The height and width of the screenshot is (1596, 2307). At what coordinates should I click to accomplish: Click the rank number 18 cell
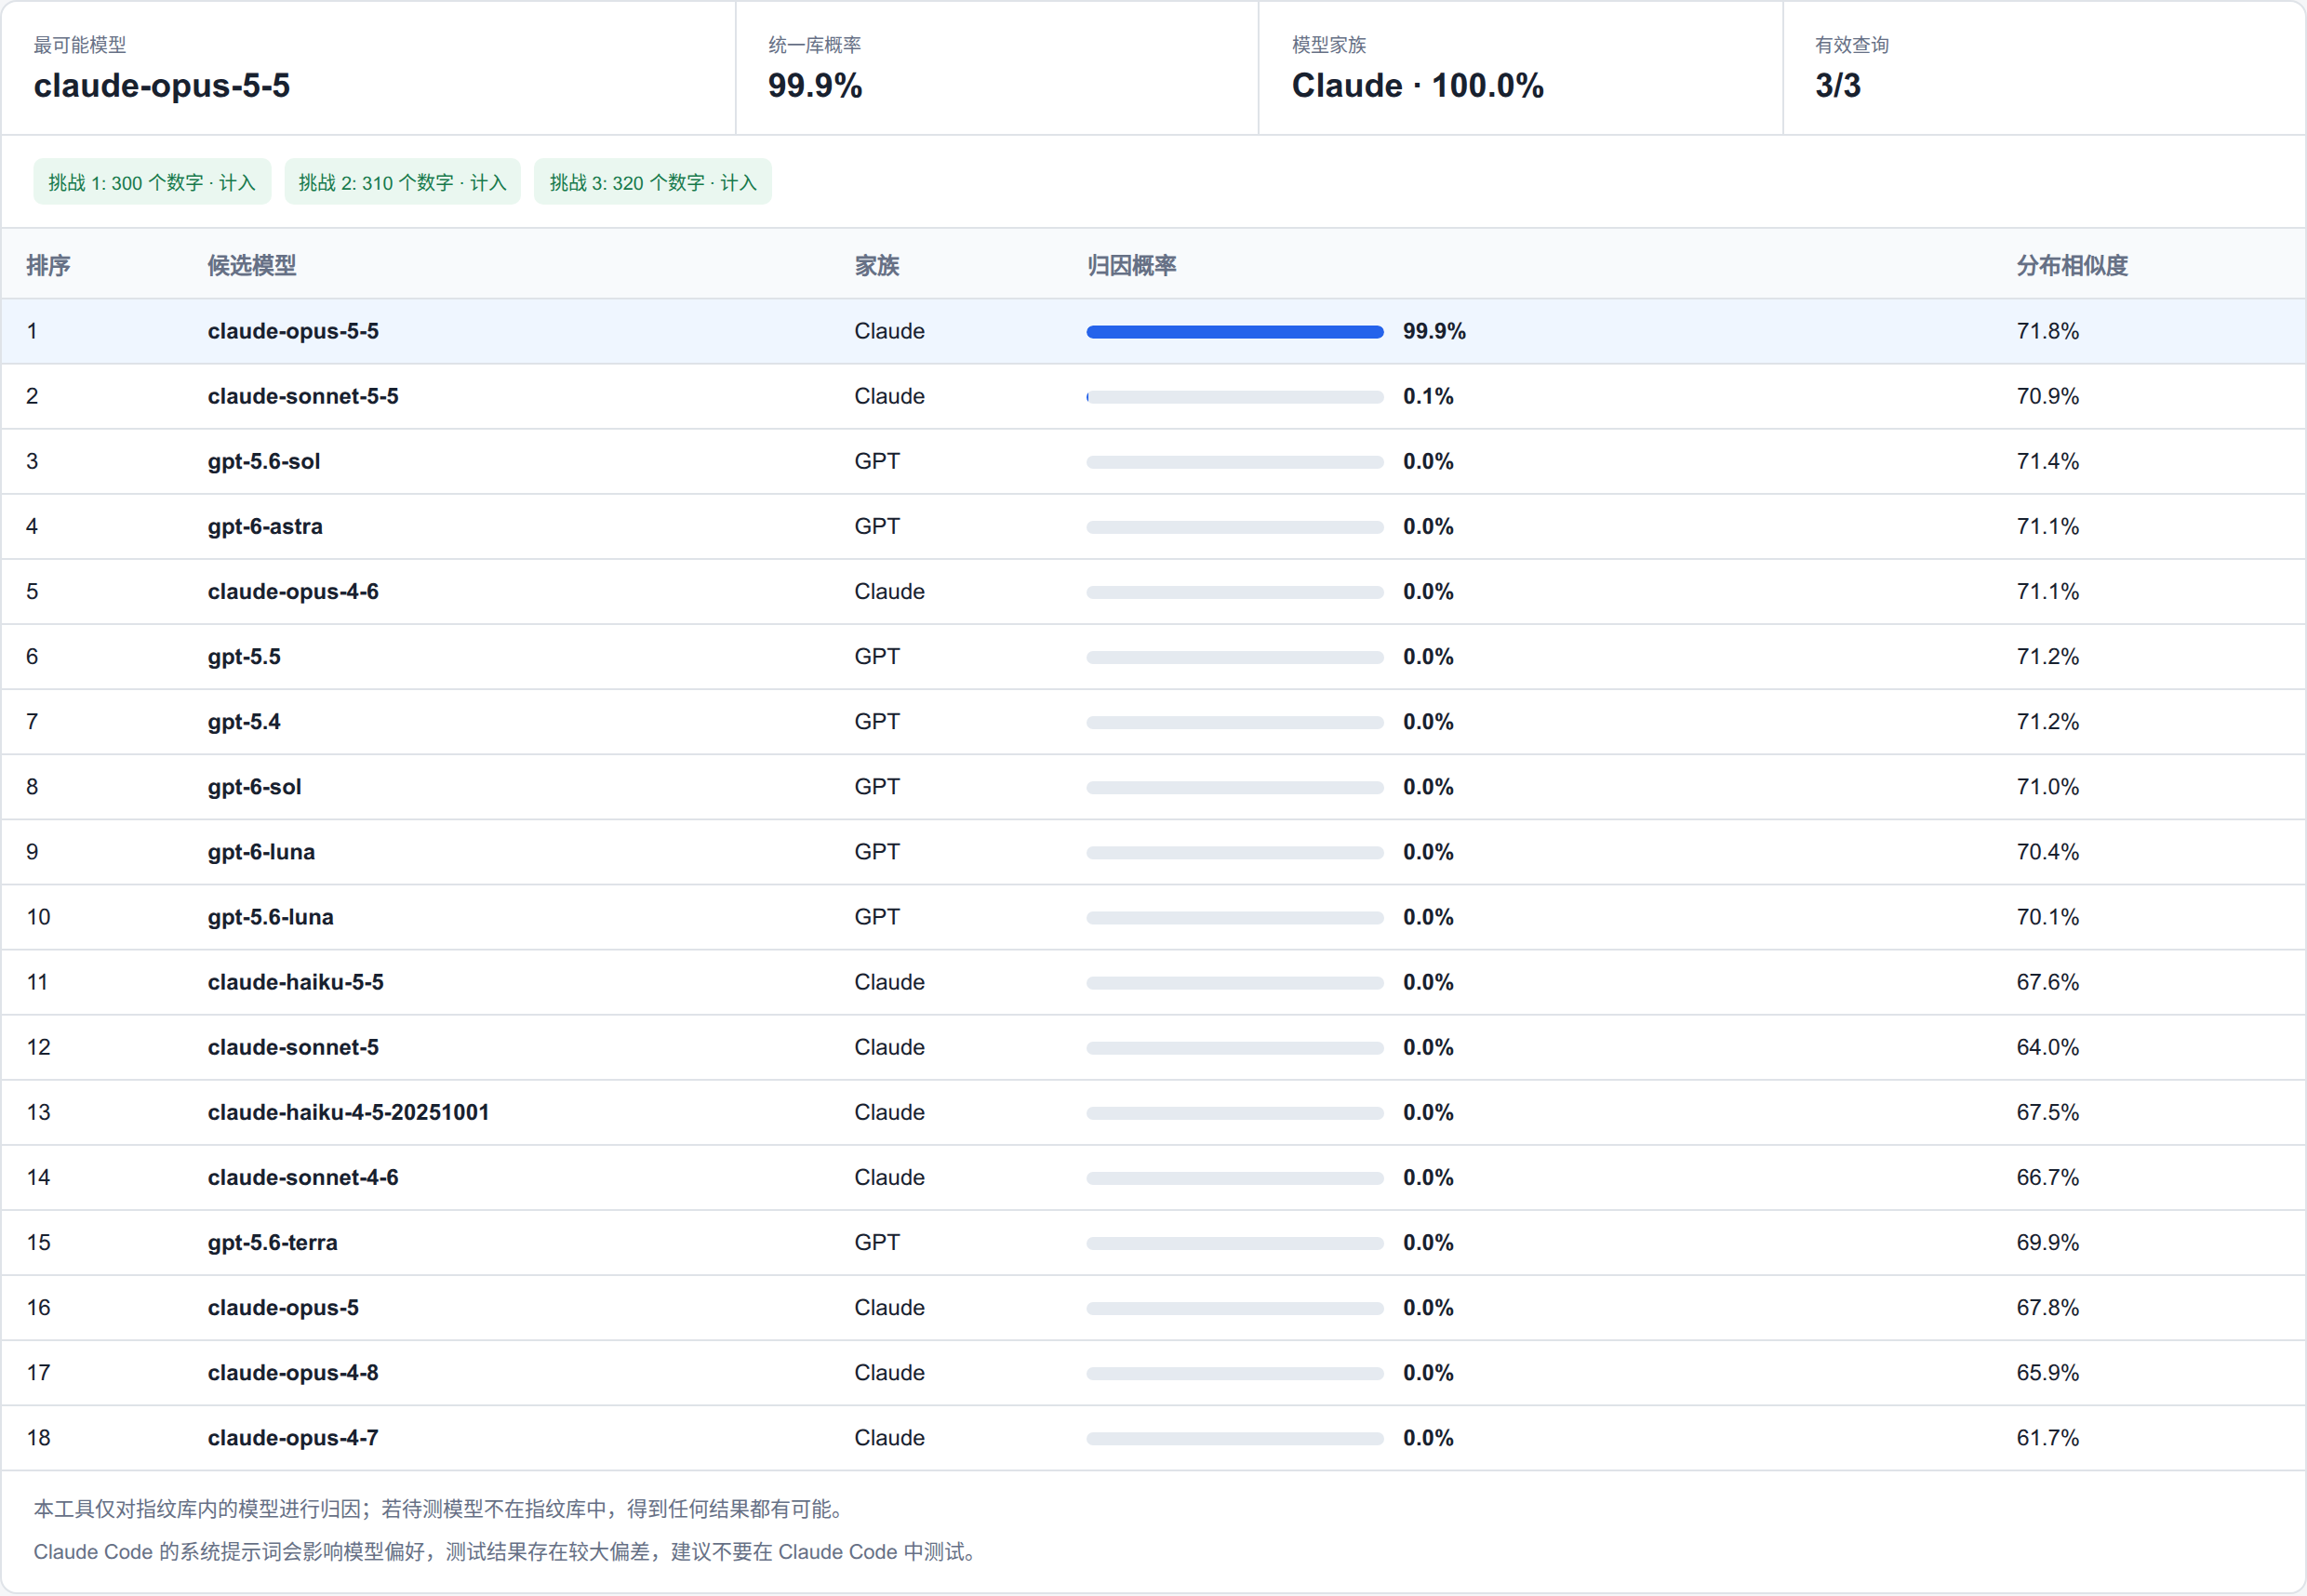coord(38,1436)
